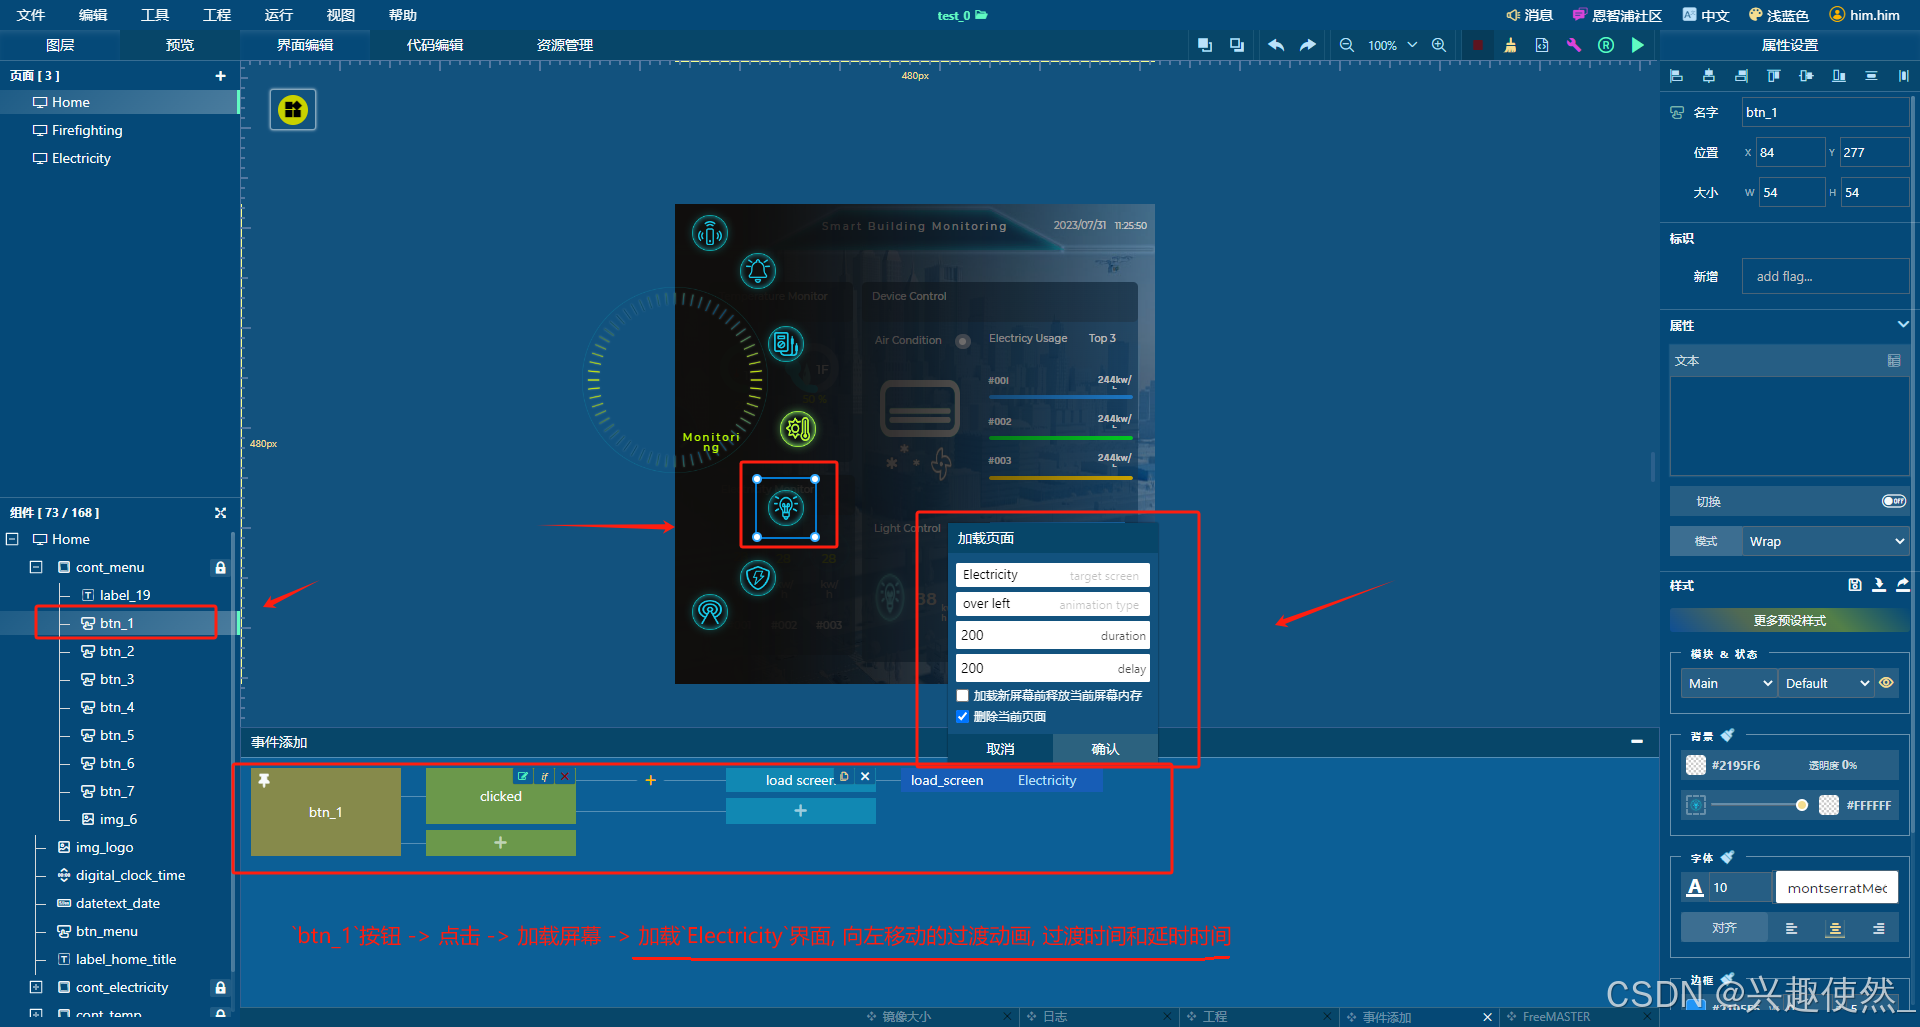The height and width of the screenshot is (1027, 1920).
Task: Expand the cont_electricity tree node
Action: click(36, 987)
